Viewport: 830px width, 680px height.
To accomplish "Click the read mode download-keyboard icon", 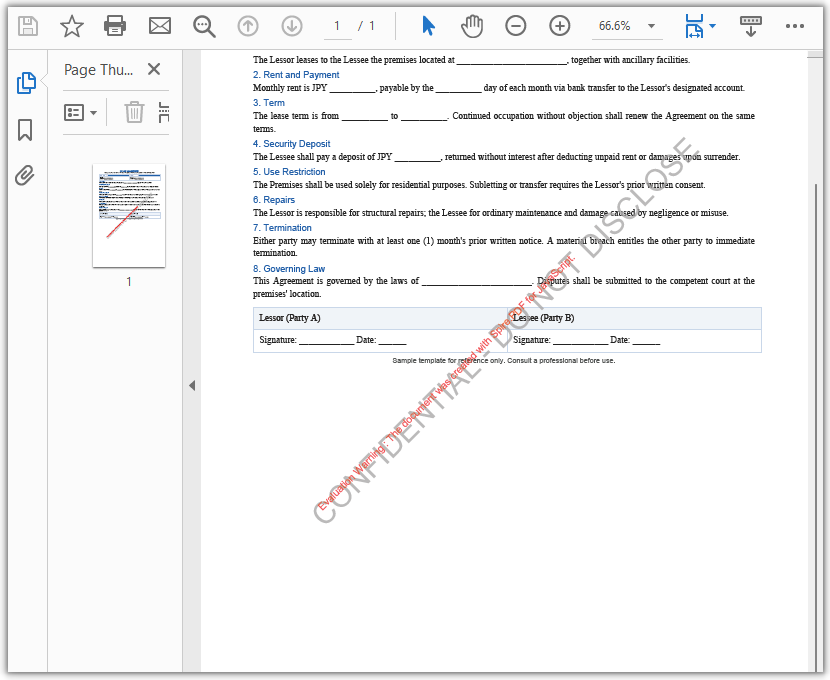I will (751, 26).
